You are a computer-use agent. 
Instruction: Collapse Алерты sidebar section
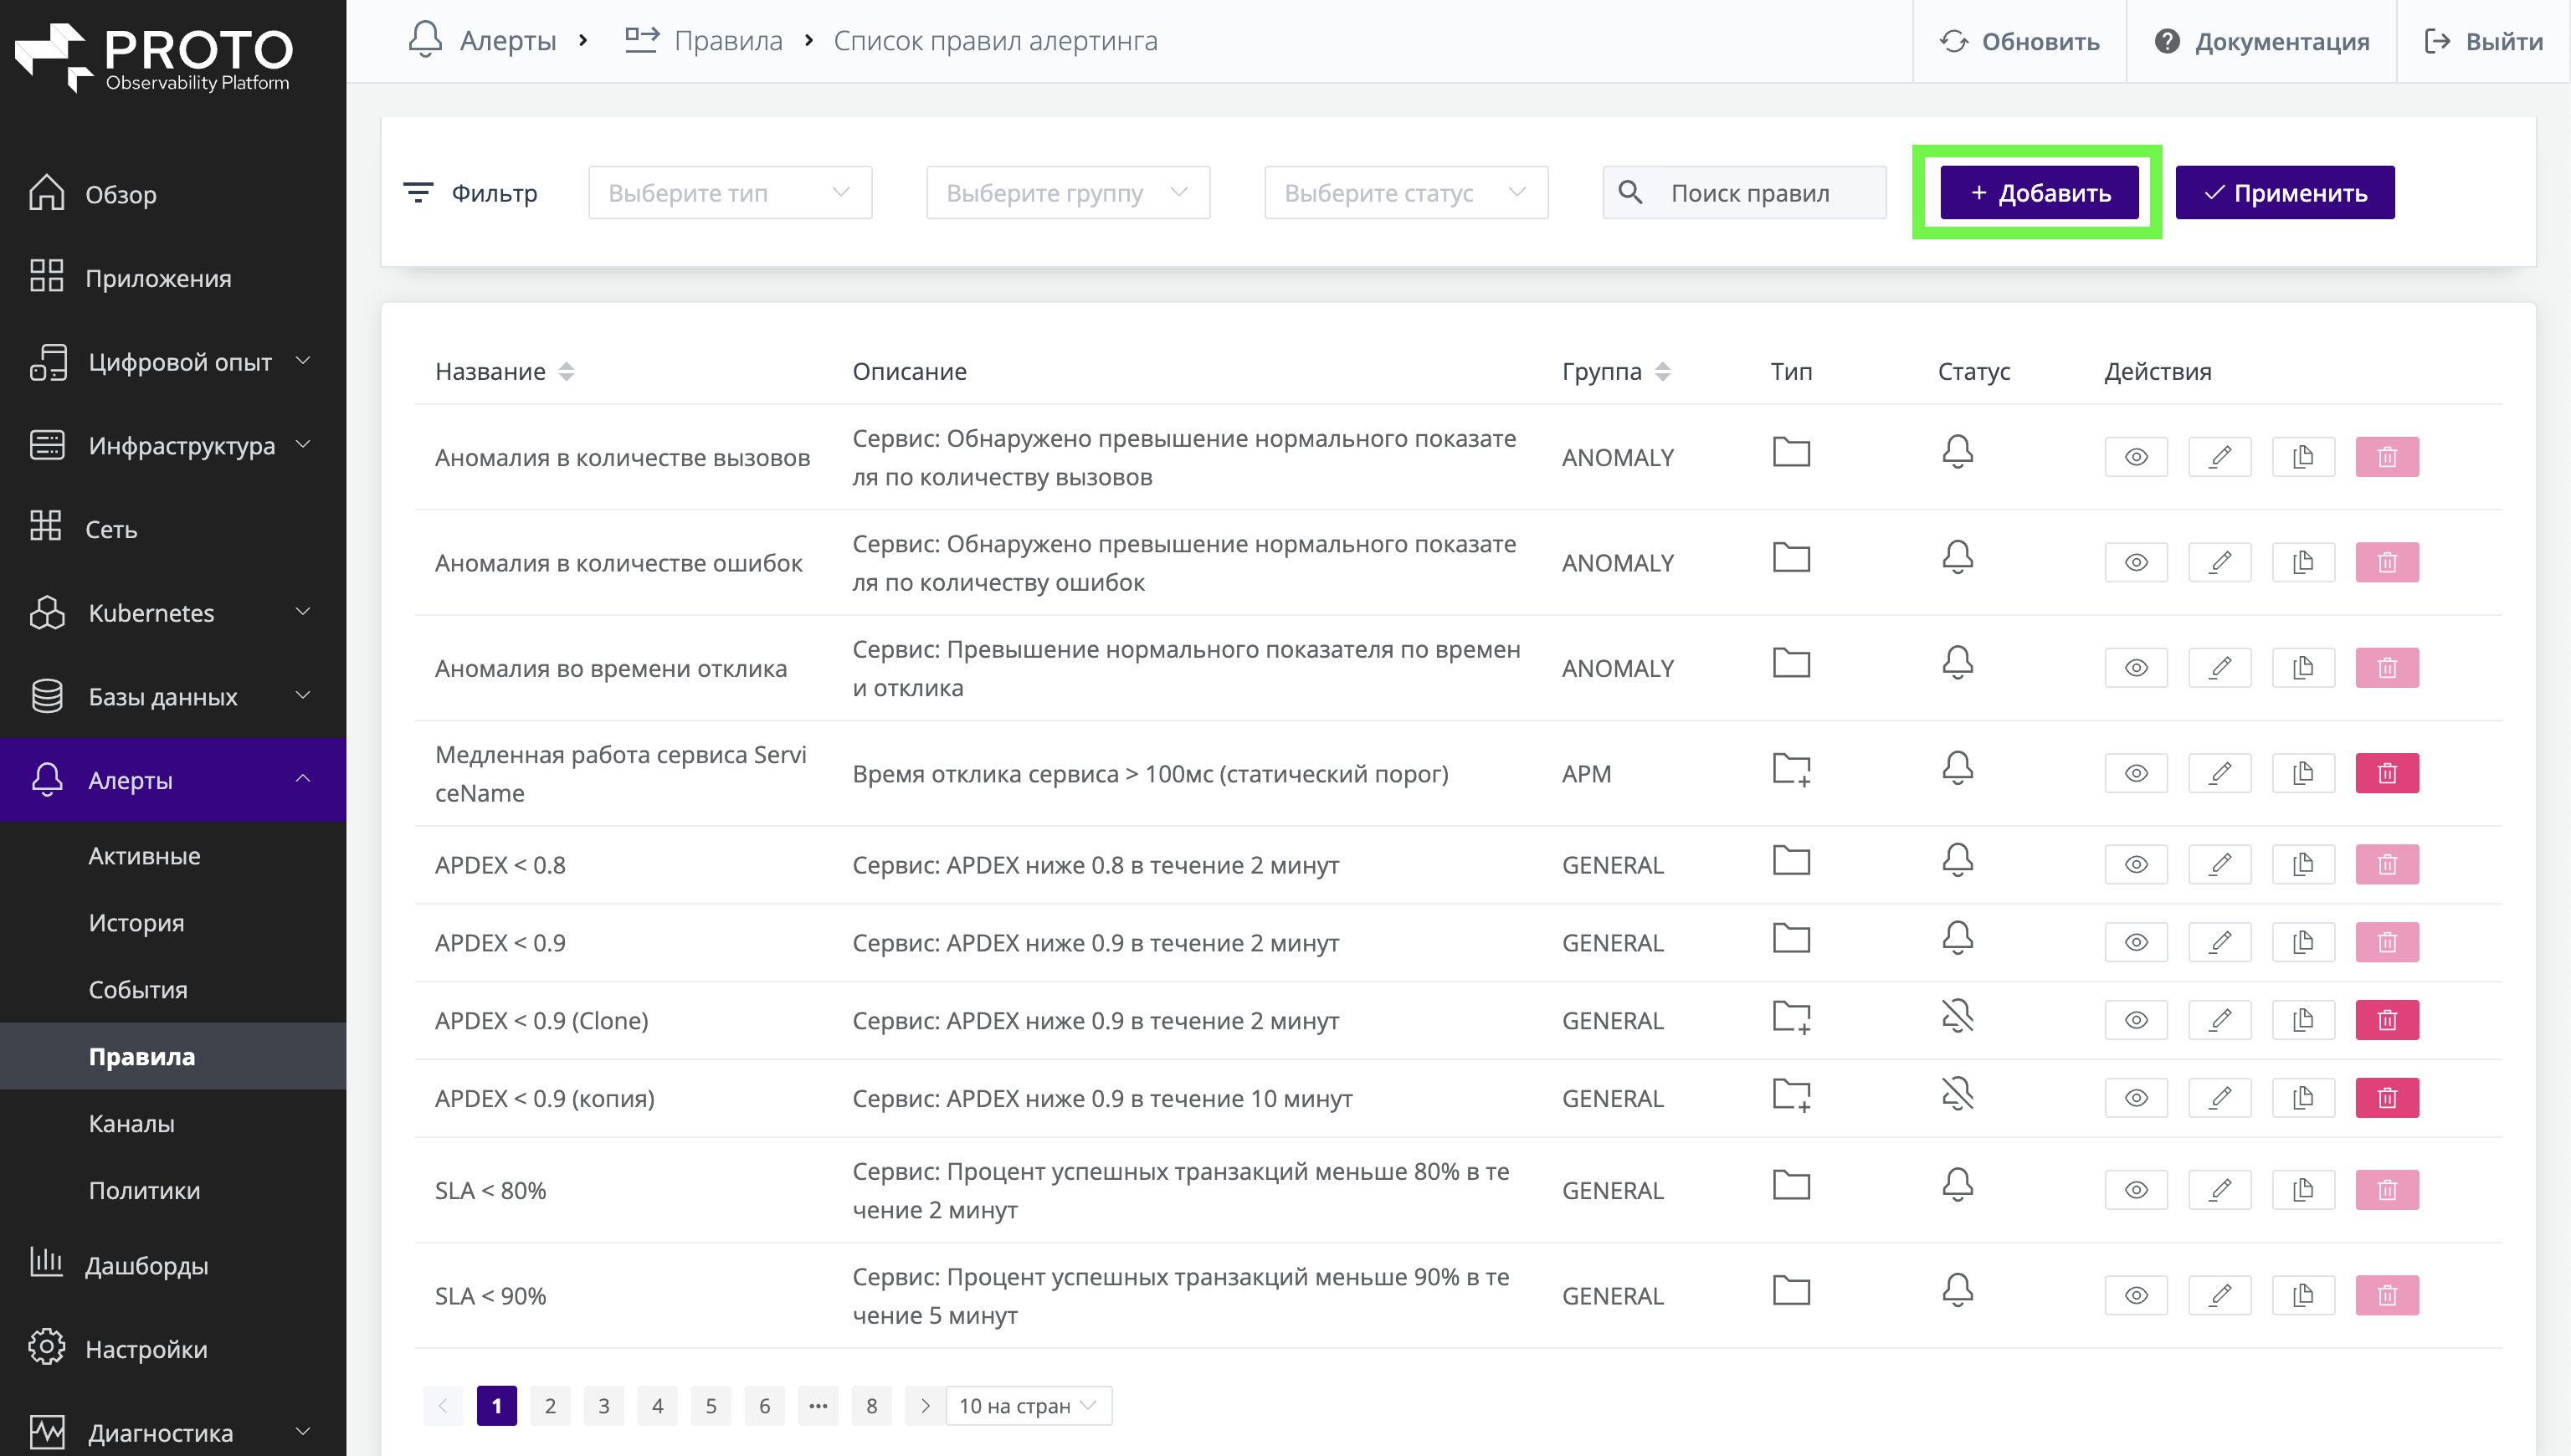coord(174,780)
